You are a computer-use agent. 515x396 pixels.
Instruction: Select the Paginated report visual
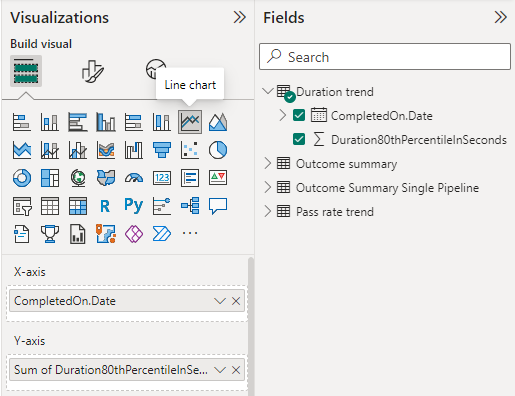coord(78,234)
